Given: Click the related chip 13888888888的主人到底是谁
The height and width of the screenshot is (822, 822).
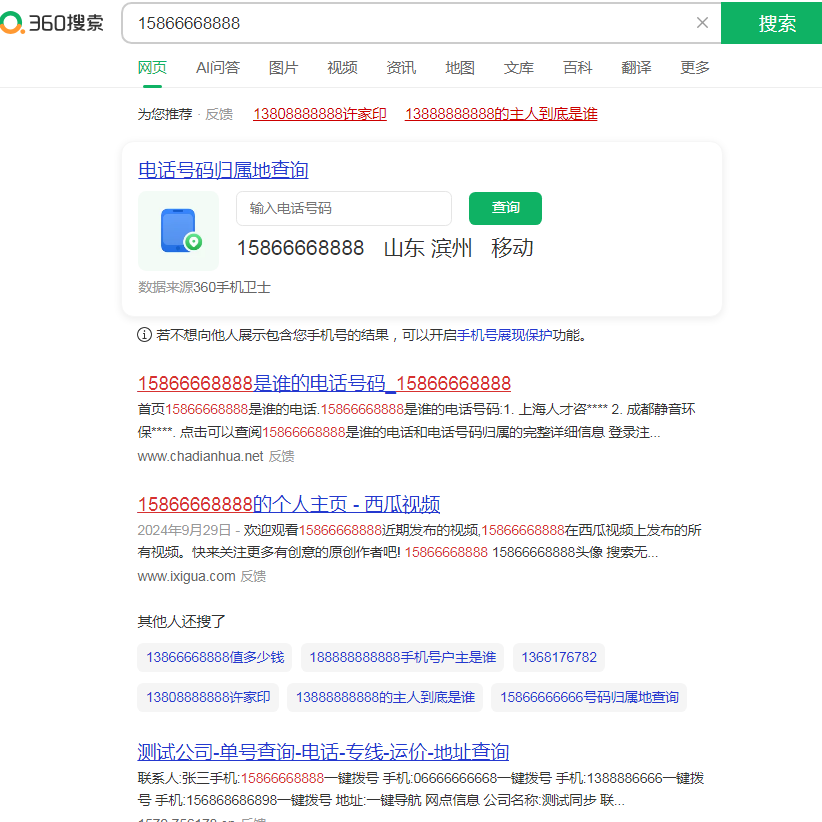Looking at the screenshot, I should coord(385,697).
